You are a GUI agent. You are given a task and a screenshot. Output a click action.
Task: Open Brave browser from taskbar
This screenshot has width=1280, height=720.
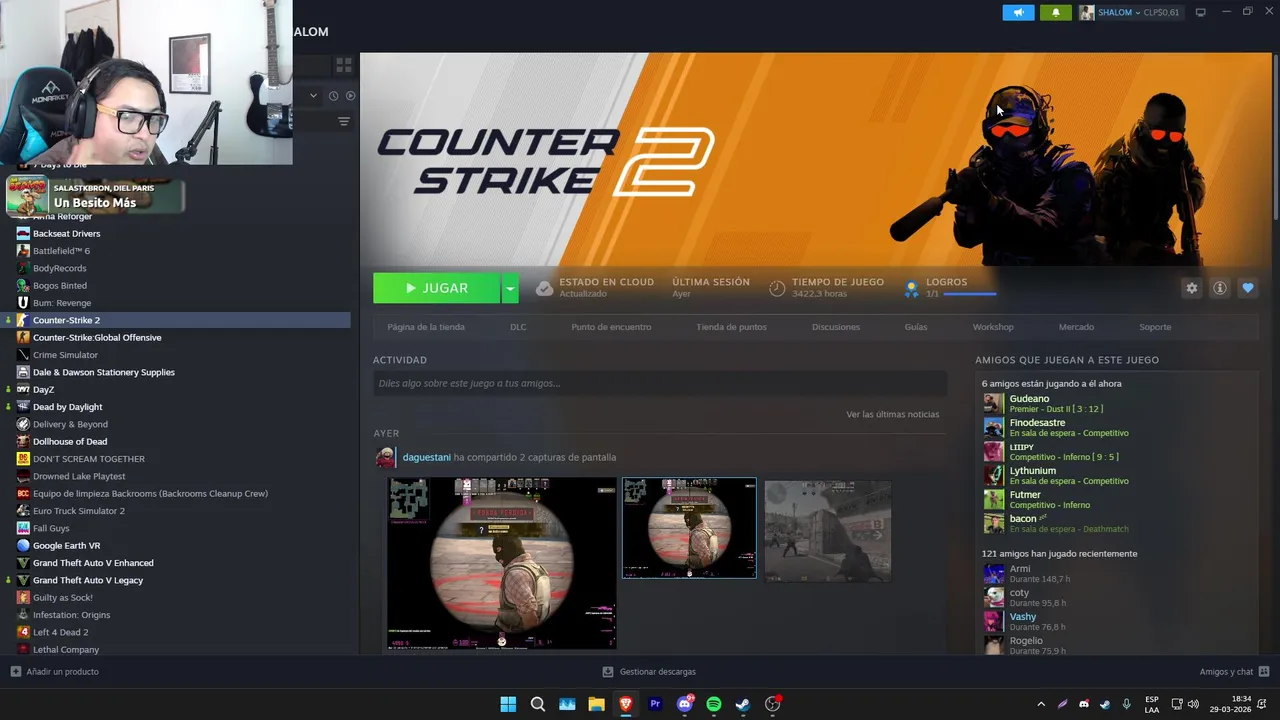(x=626, y=704)
